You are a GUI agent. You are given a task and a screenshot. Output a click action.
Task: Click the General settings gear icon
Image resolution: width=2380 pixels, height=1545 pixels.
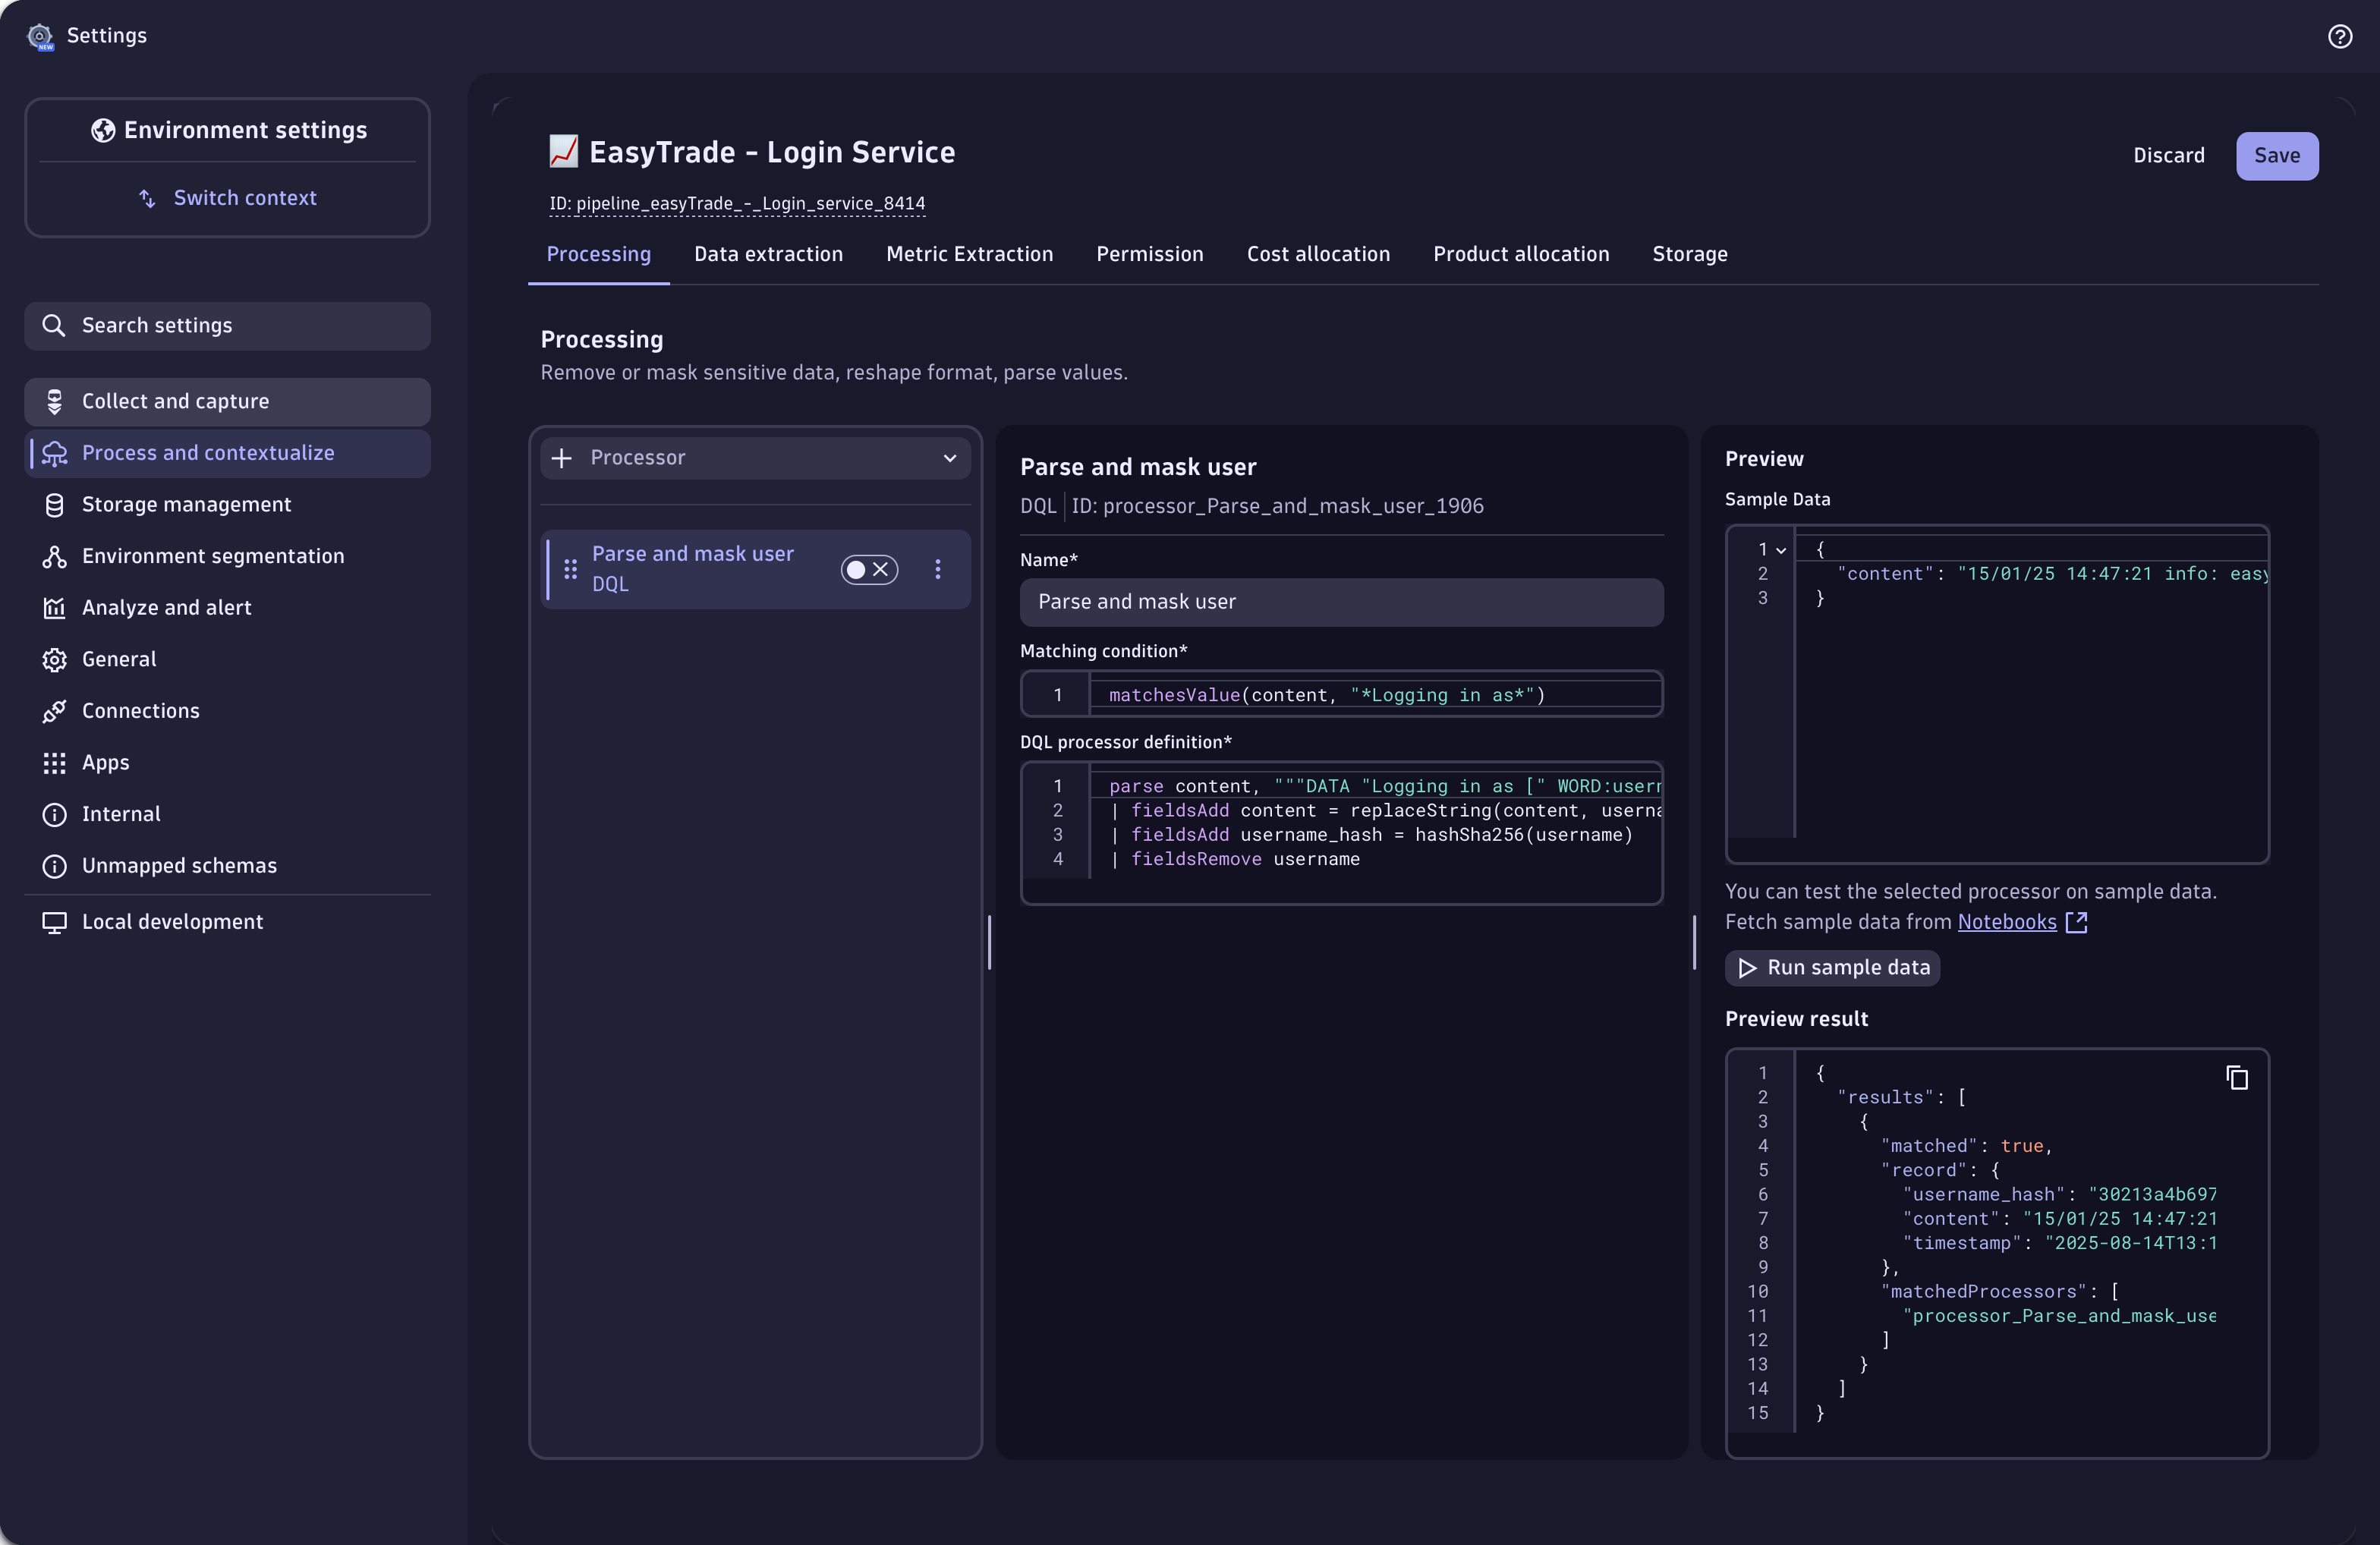click(55, 659)
